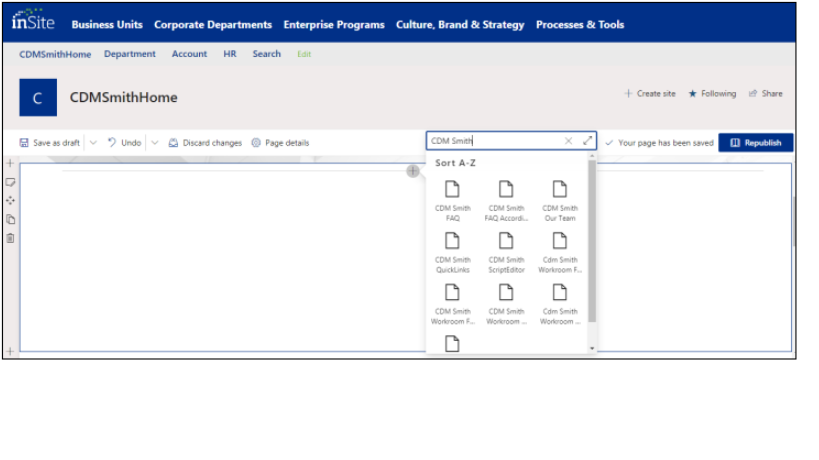Select the CDM Smith Our Team web part
Viewport: 819px width, 460px height.
[559, 199]
